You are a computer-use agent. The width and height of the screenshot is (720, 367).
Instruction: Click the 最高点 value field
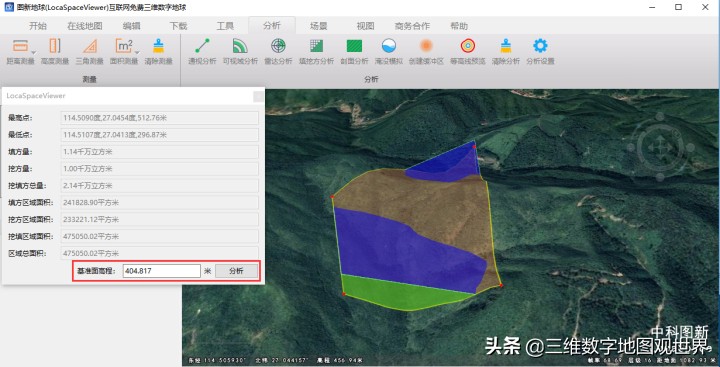tap(159, 118)
